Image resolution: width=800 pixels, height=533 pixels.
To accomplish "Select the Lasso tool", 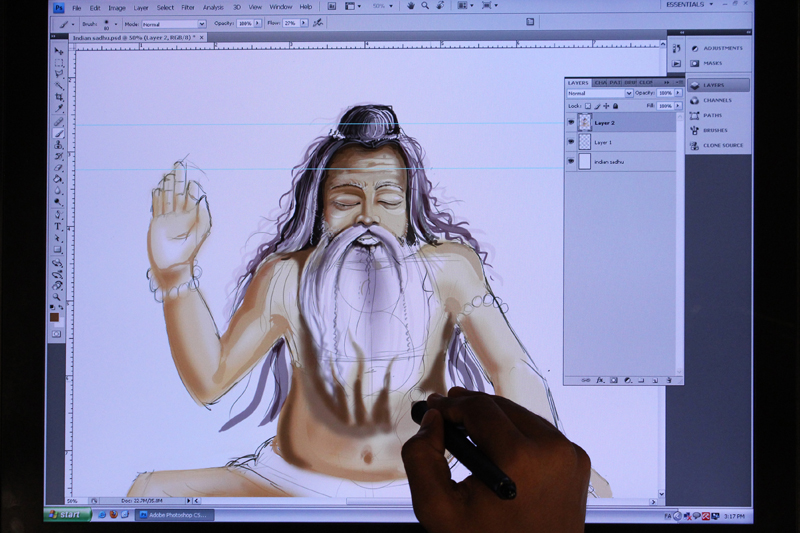I will click(58, 74).
